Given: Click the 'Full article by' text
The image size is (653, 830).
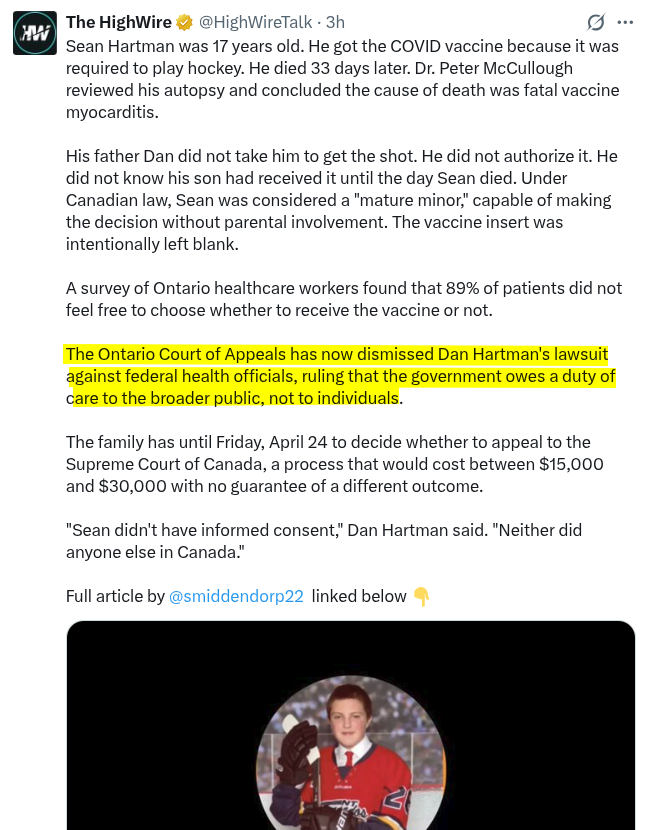Looking at the screenshot, I should point(115,596).
